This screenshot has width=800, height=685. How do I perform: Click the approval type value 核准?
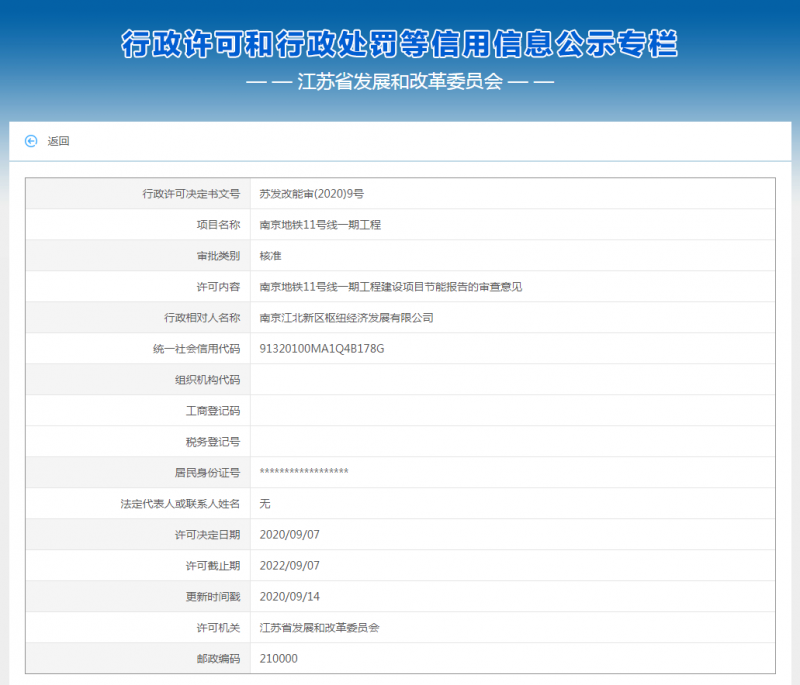270,256
